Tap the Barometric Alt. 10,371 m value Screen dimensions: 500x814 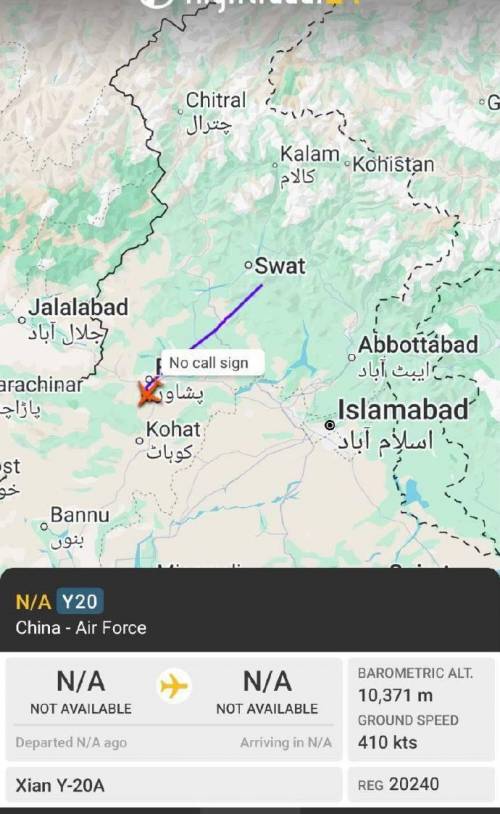(x=396, y=695)
